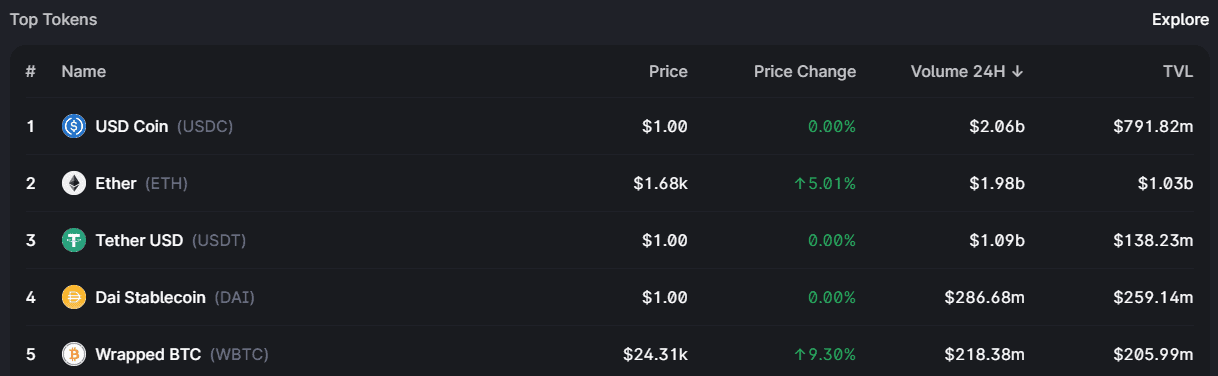Click the Top Tokens section heading

(54, 20)
